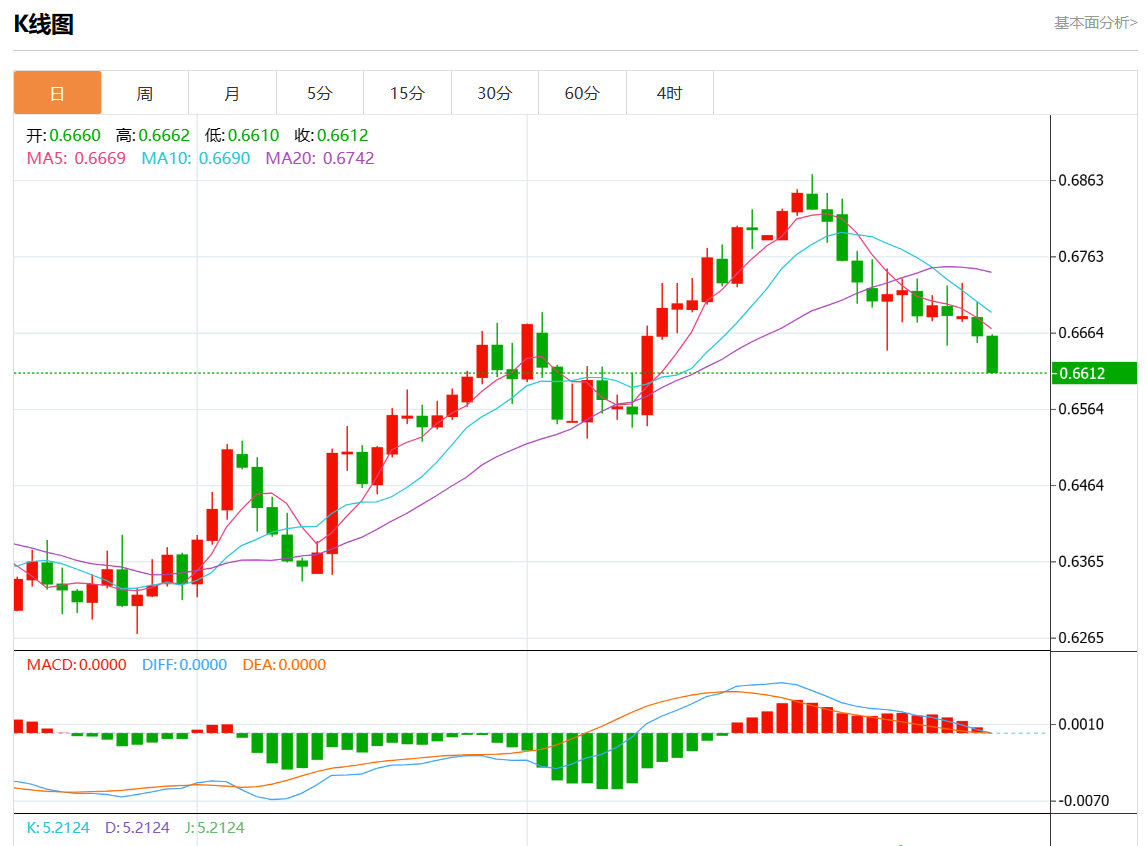
Task: Choose the 15分 timeframe tab
Action: (x=407, y=93)
